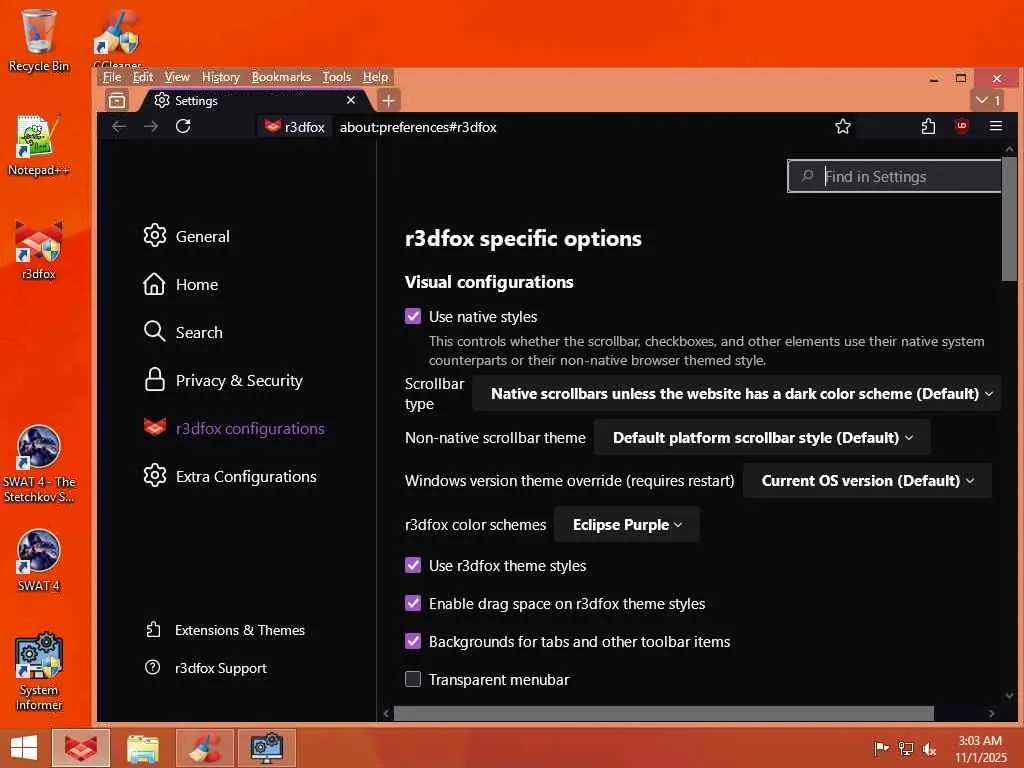This screenshot has width=1024, height=768.
Task: Go to Privacy & Security category
Action: click(223, 380)
